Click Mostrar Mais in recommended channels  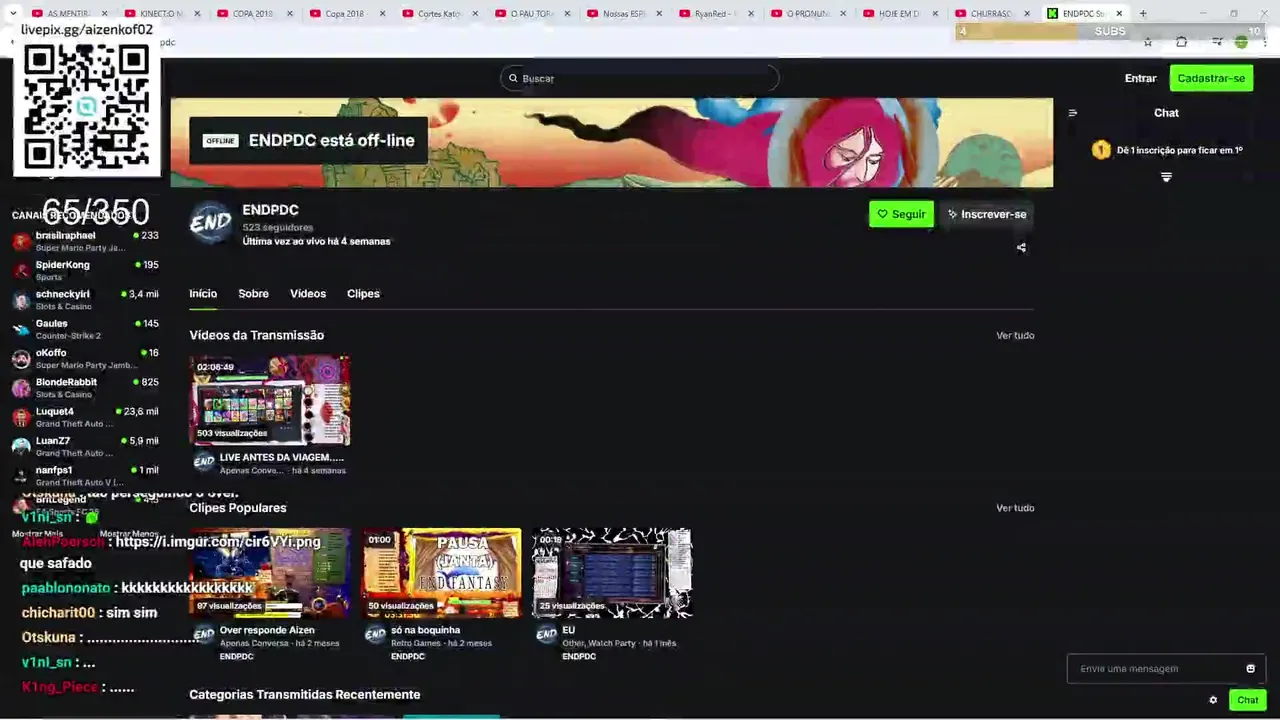coord(39,534)
